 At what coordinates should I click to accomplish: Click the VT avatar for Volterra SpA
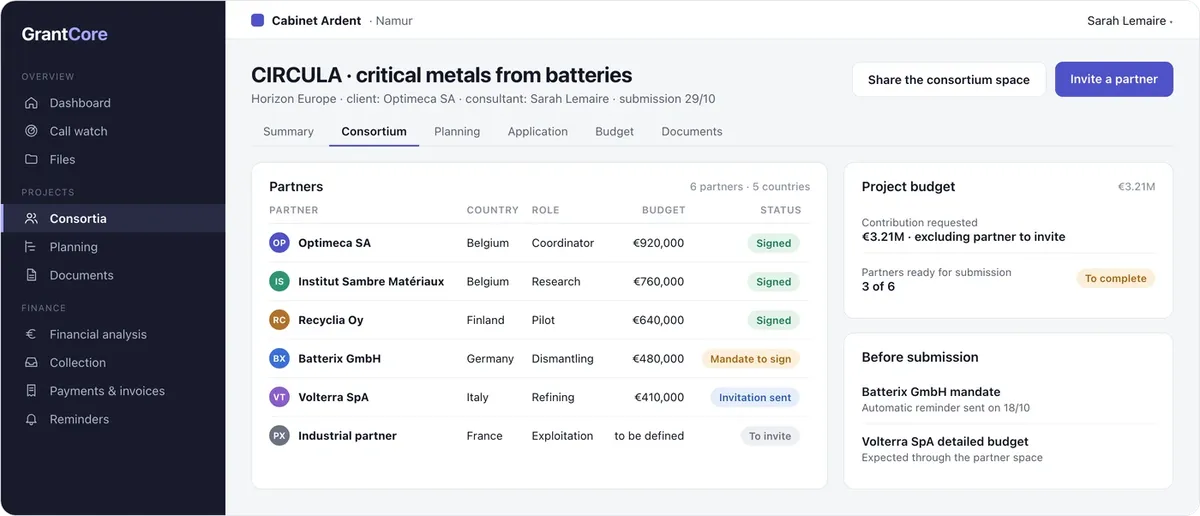279,397
